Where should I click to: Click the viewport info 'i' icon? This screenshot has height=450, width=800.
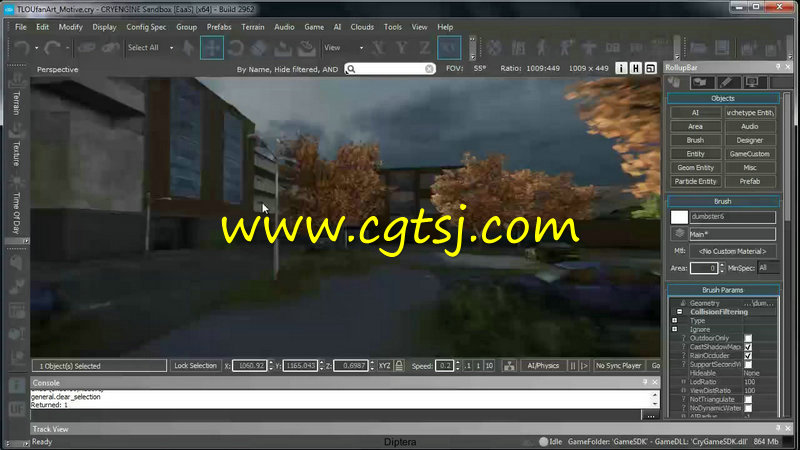pos(621,68)
